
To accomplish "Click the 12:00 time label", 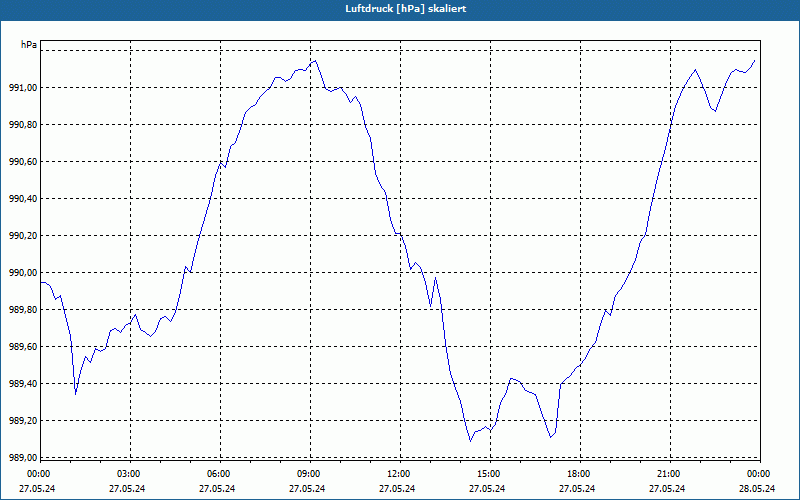I will pyautogui.click(x=397, y=474).
